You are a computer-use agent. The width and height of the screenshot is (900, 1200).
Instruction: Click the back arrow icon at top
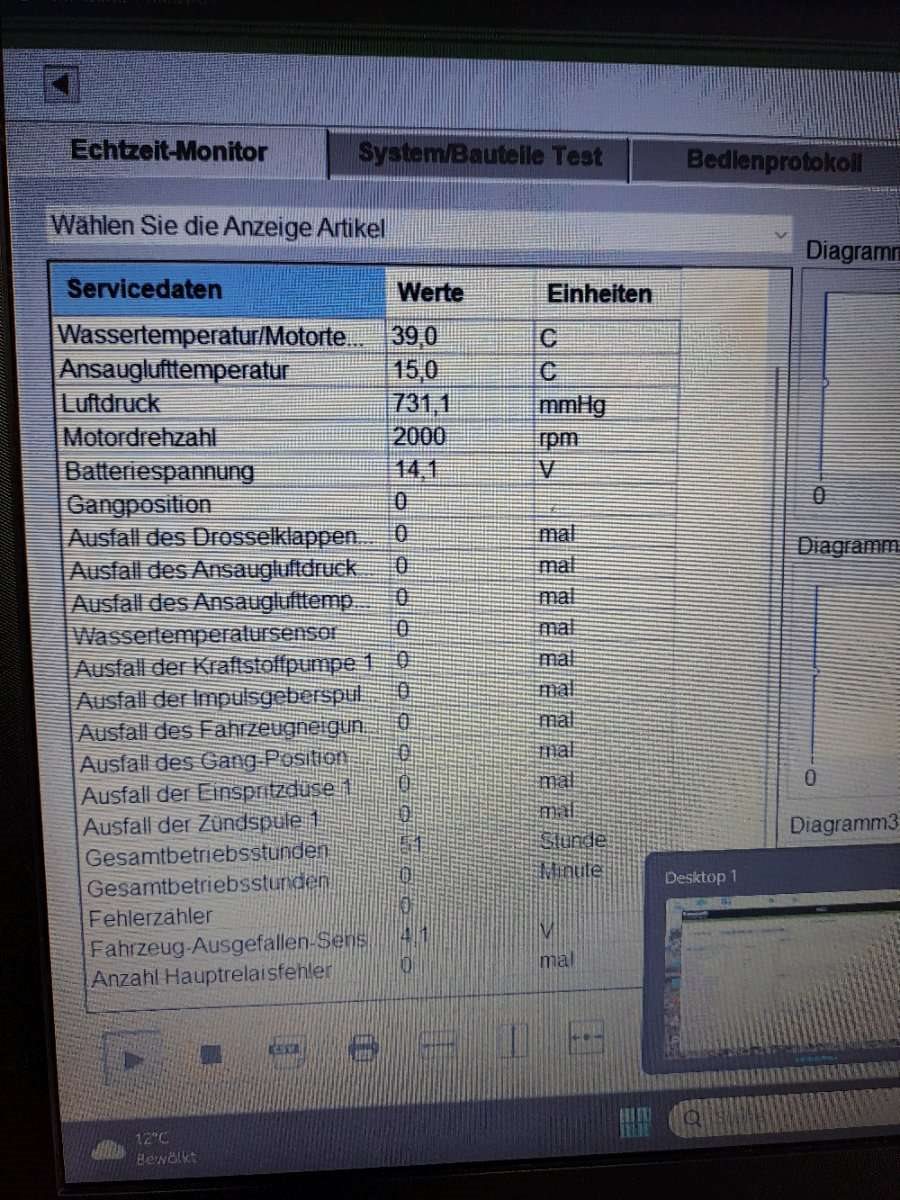click(61, 87)
